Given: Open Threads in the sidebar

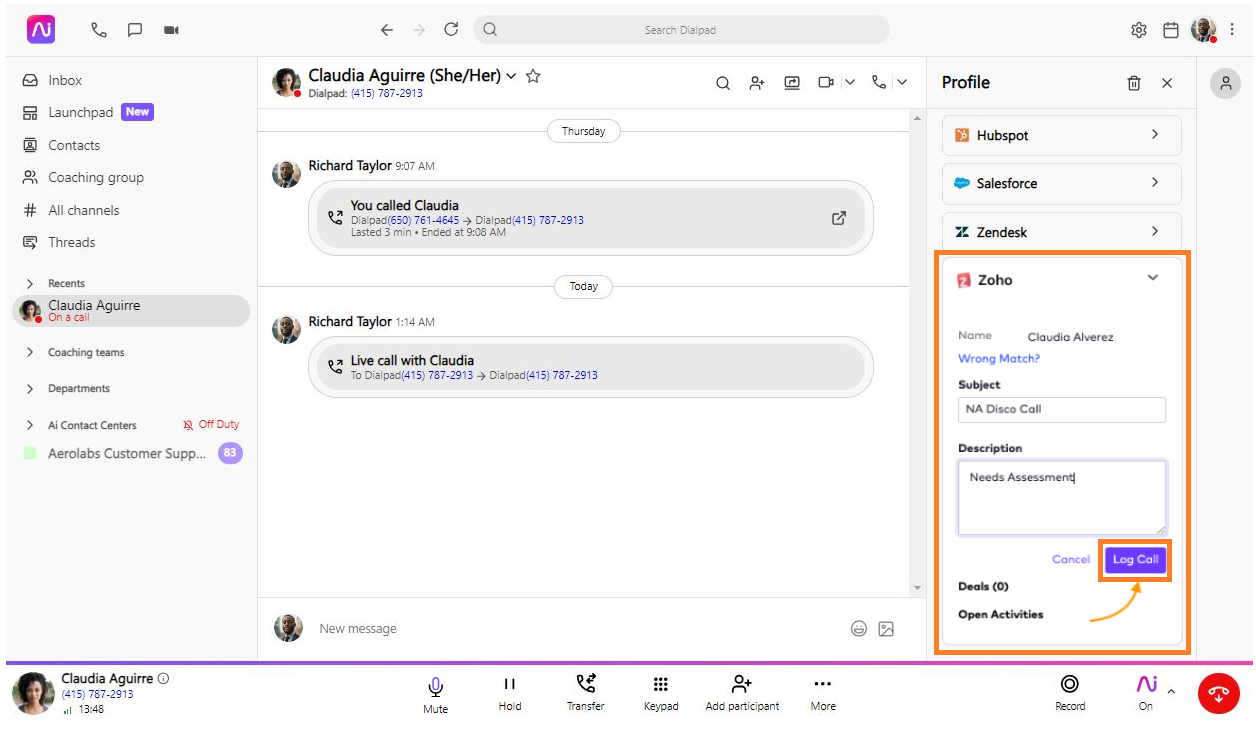Looking at the screenshot, I should [72, 242].
